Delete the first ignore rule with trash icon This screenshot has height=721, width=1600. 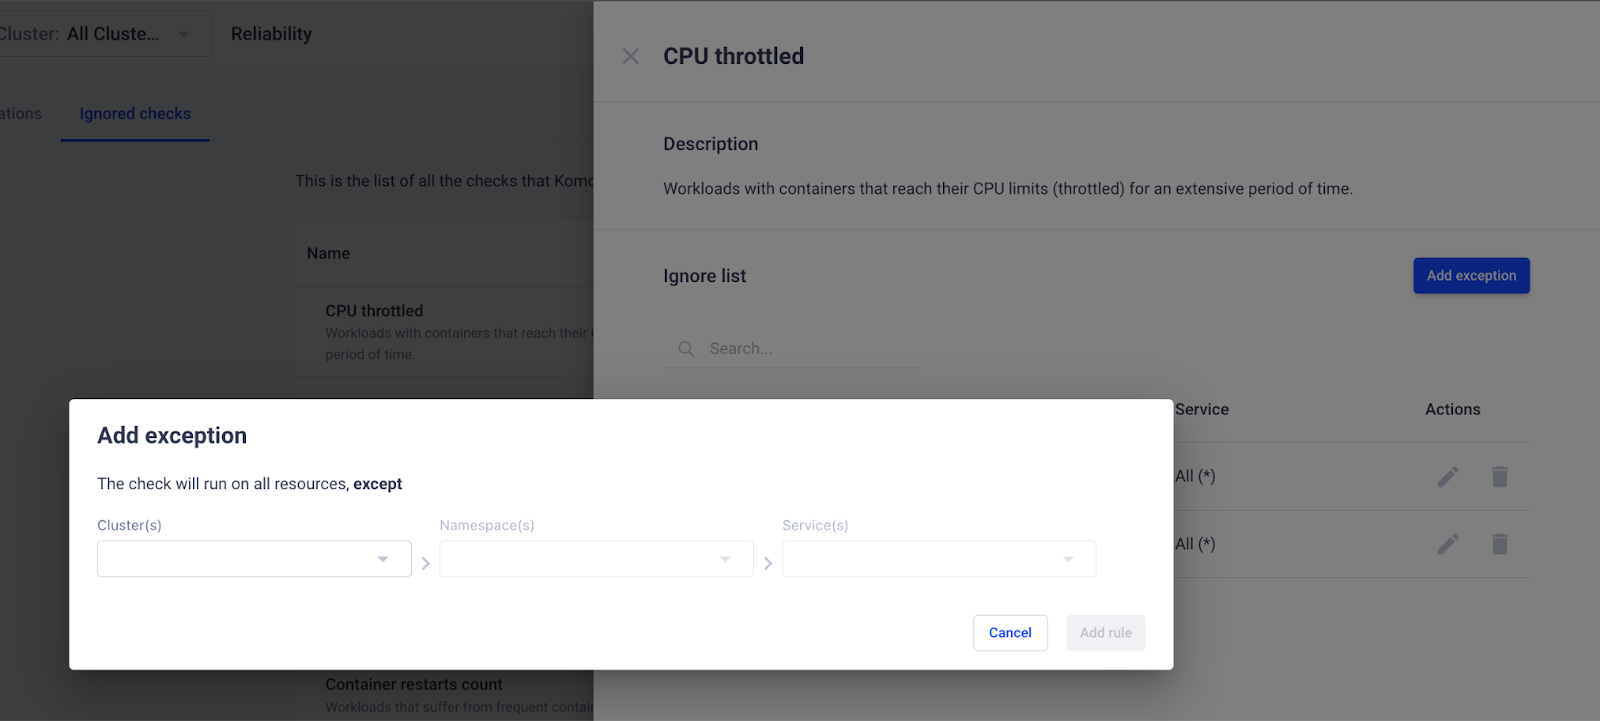(x=1499, y=477)
